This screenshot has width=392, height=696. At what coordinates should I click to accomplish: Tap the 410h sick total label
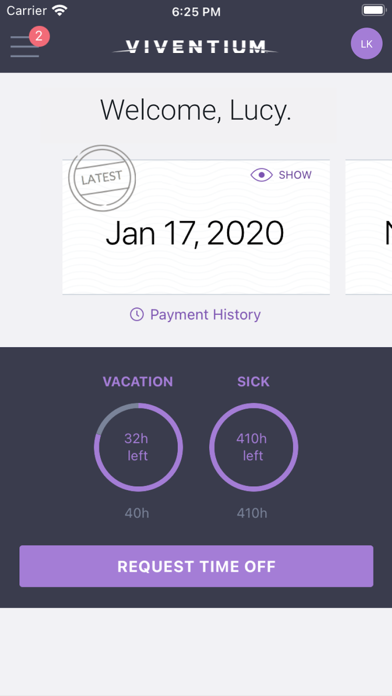(x=252, y=514)
